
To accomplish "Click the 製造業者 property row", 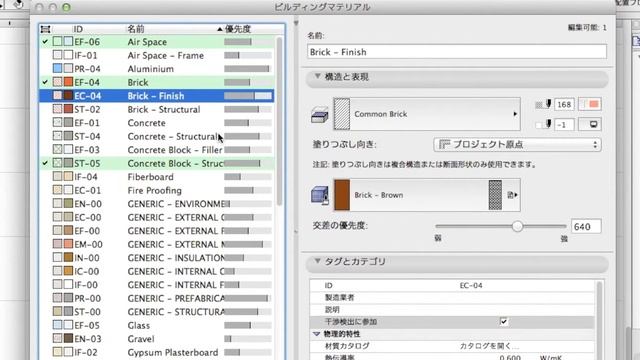I will [x=452, y=298].
